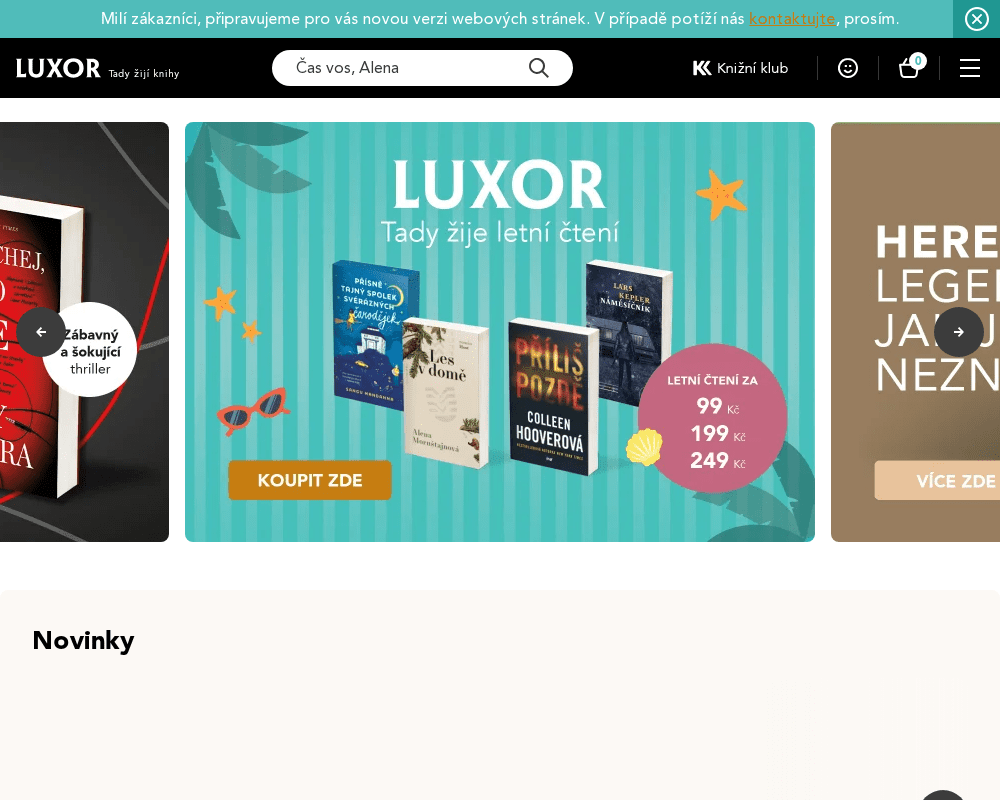The width and height of the screenshot is (1000, 800).
Task: Open Knižní klub link
Action: click(740, 68)
